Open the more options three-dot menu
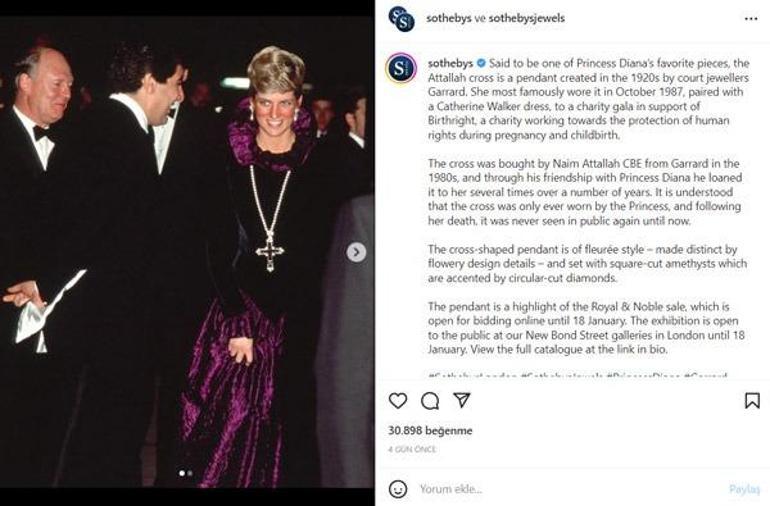Screen dimensions: 770x506 coord(751,18)
